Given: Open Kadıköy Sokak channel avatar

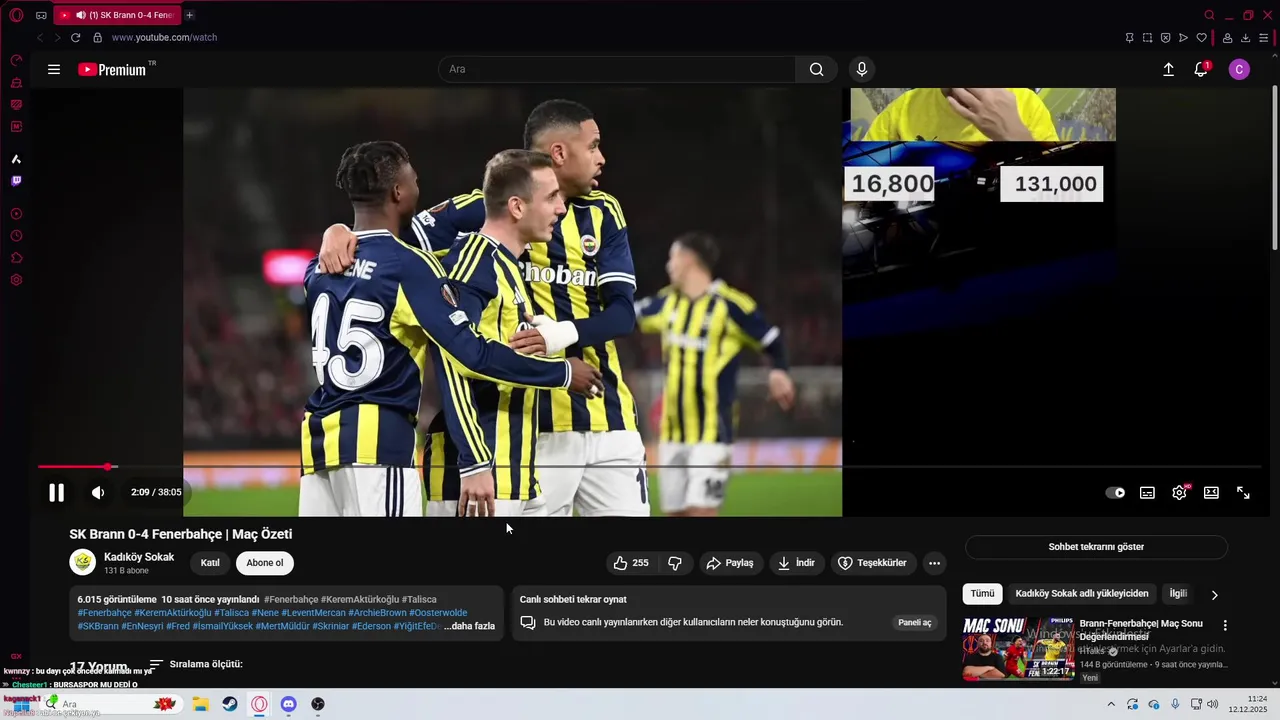Looking at the screenshot, I should pos(82,562).
